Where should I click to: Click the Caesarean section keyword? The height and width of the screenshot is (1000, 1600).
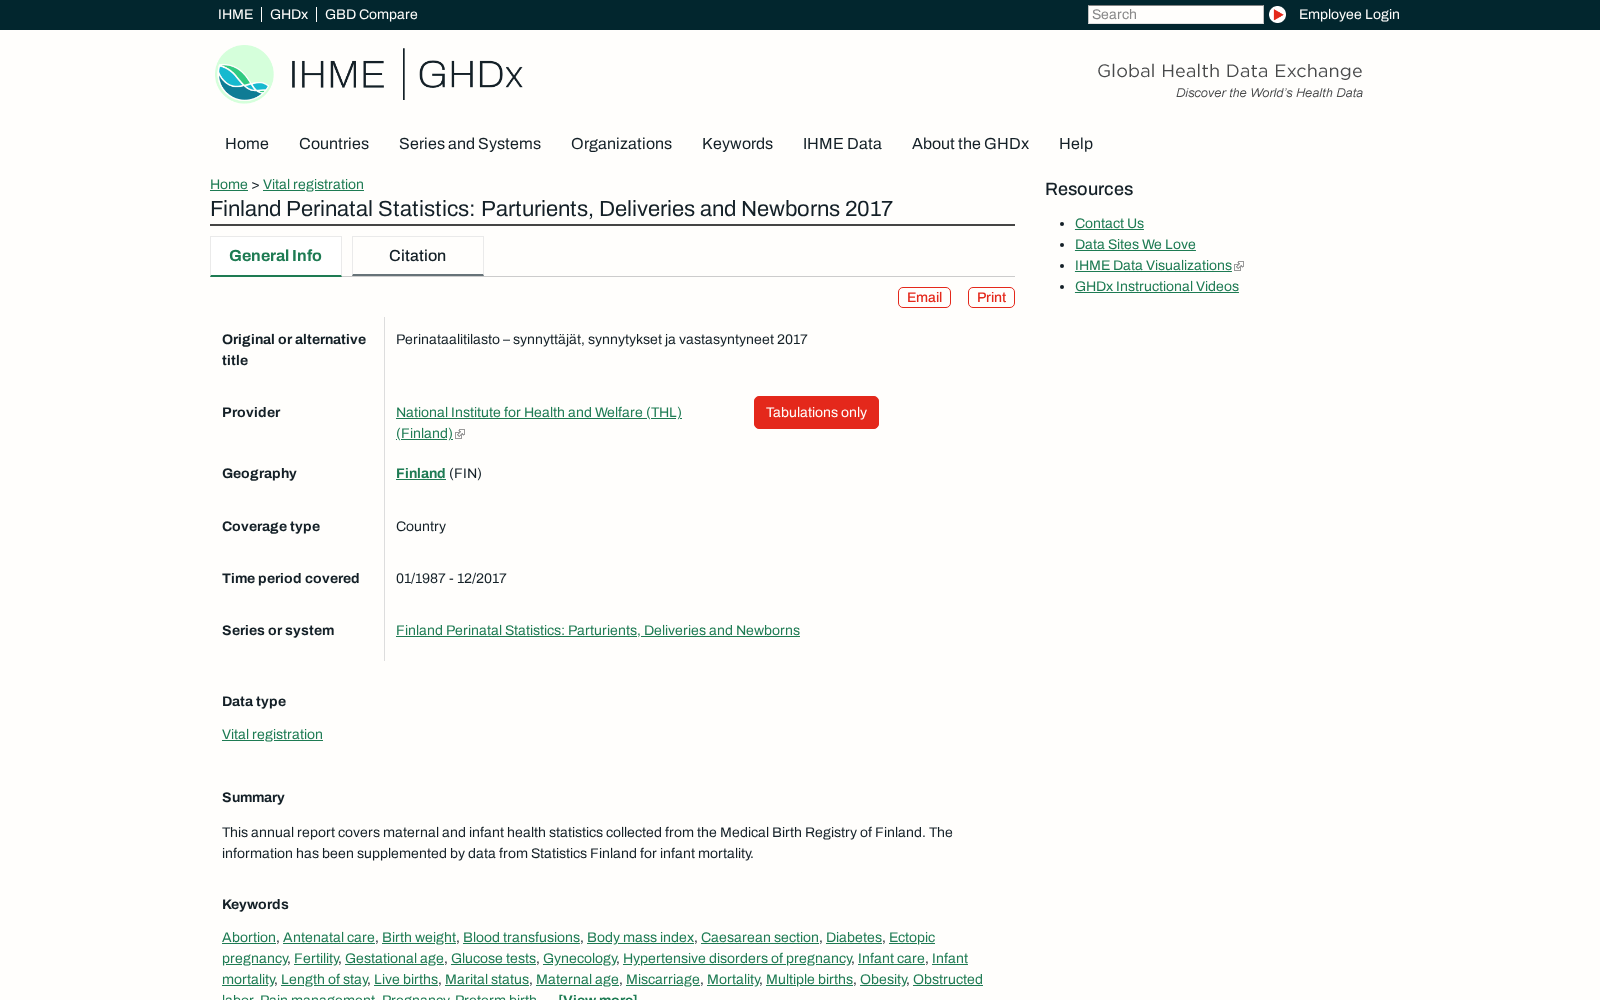coord(760,938)
